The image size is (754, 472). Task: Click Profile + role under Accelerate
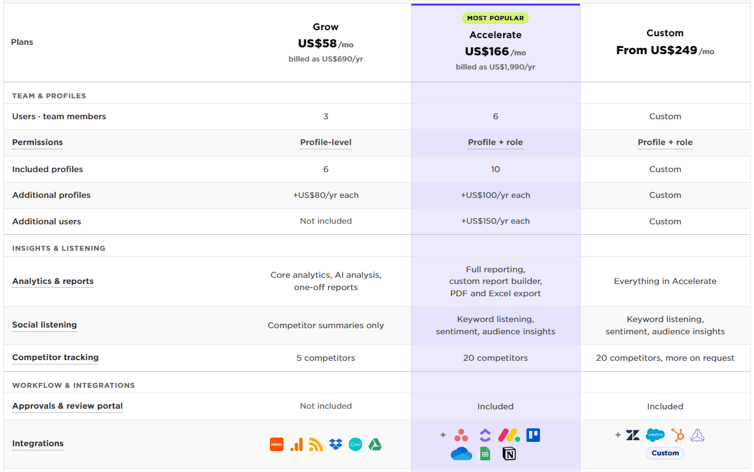pos(495,142)
